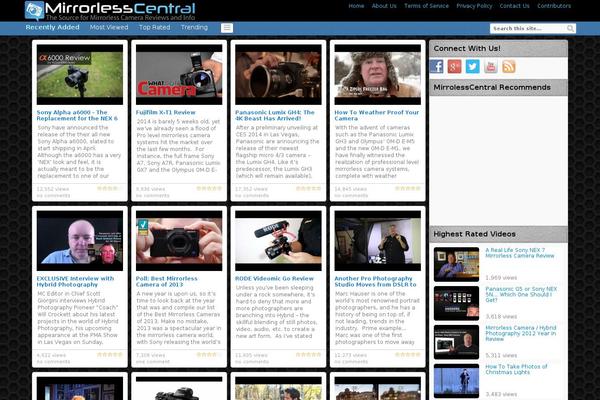Click the compact camera poll thumbnail
Viewport: 600px width, 400px height.
tap(179, 241)
